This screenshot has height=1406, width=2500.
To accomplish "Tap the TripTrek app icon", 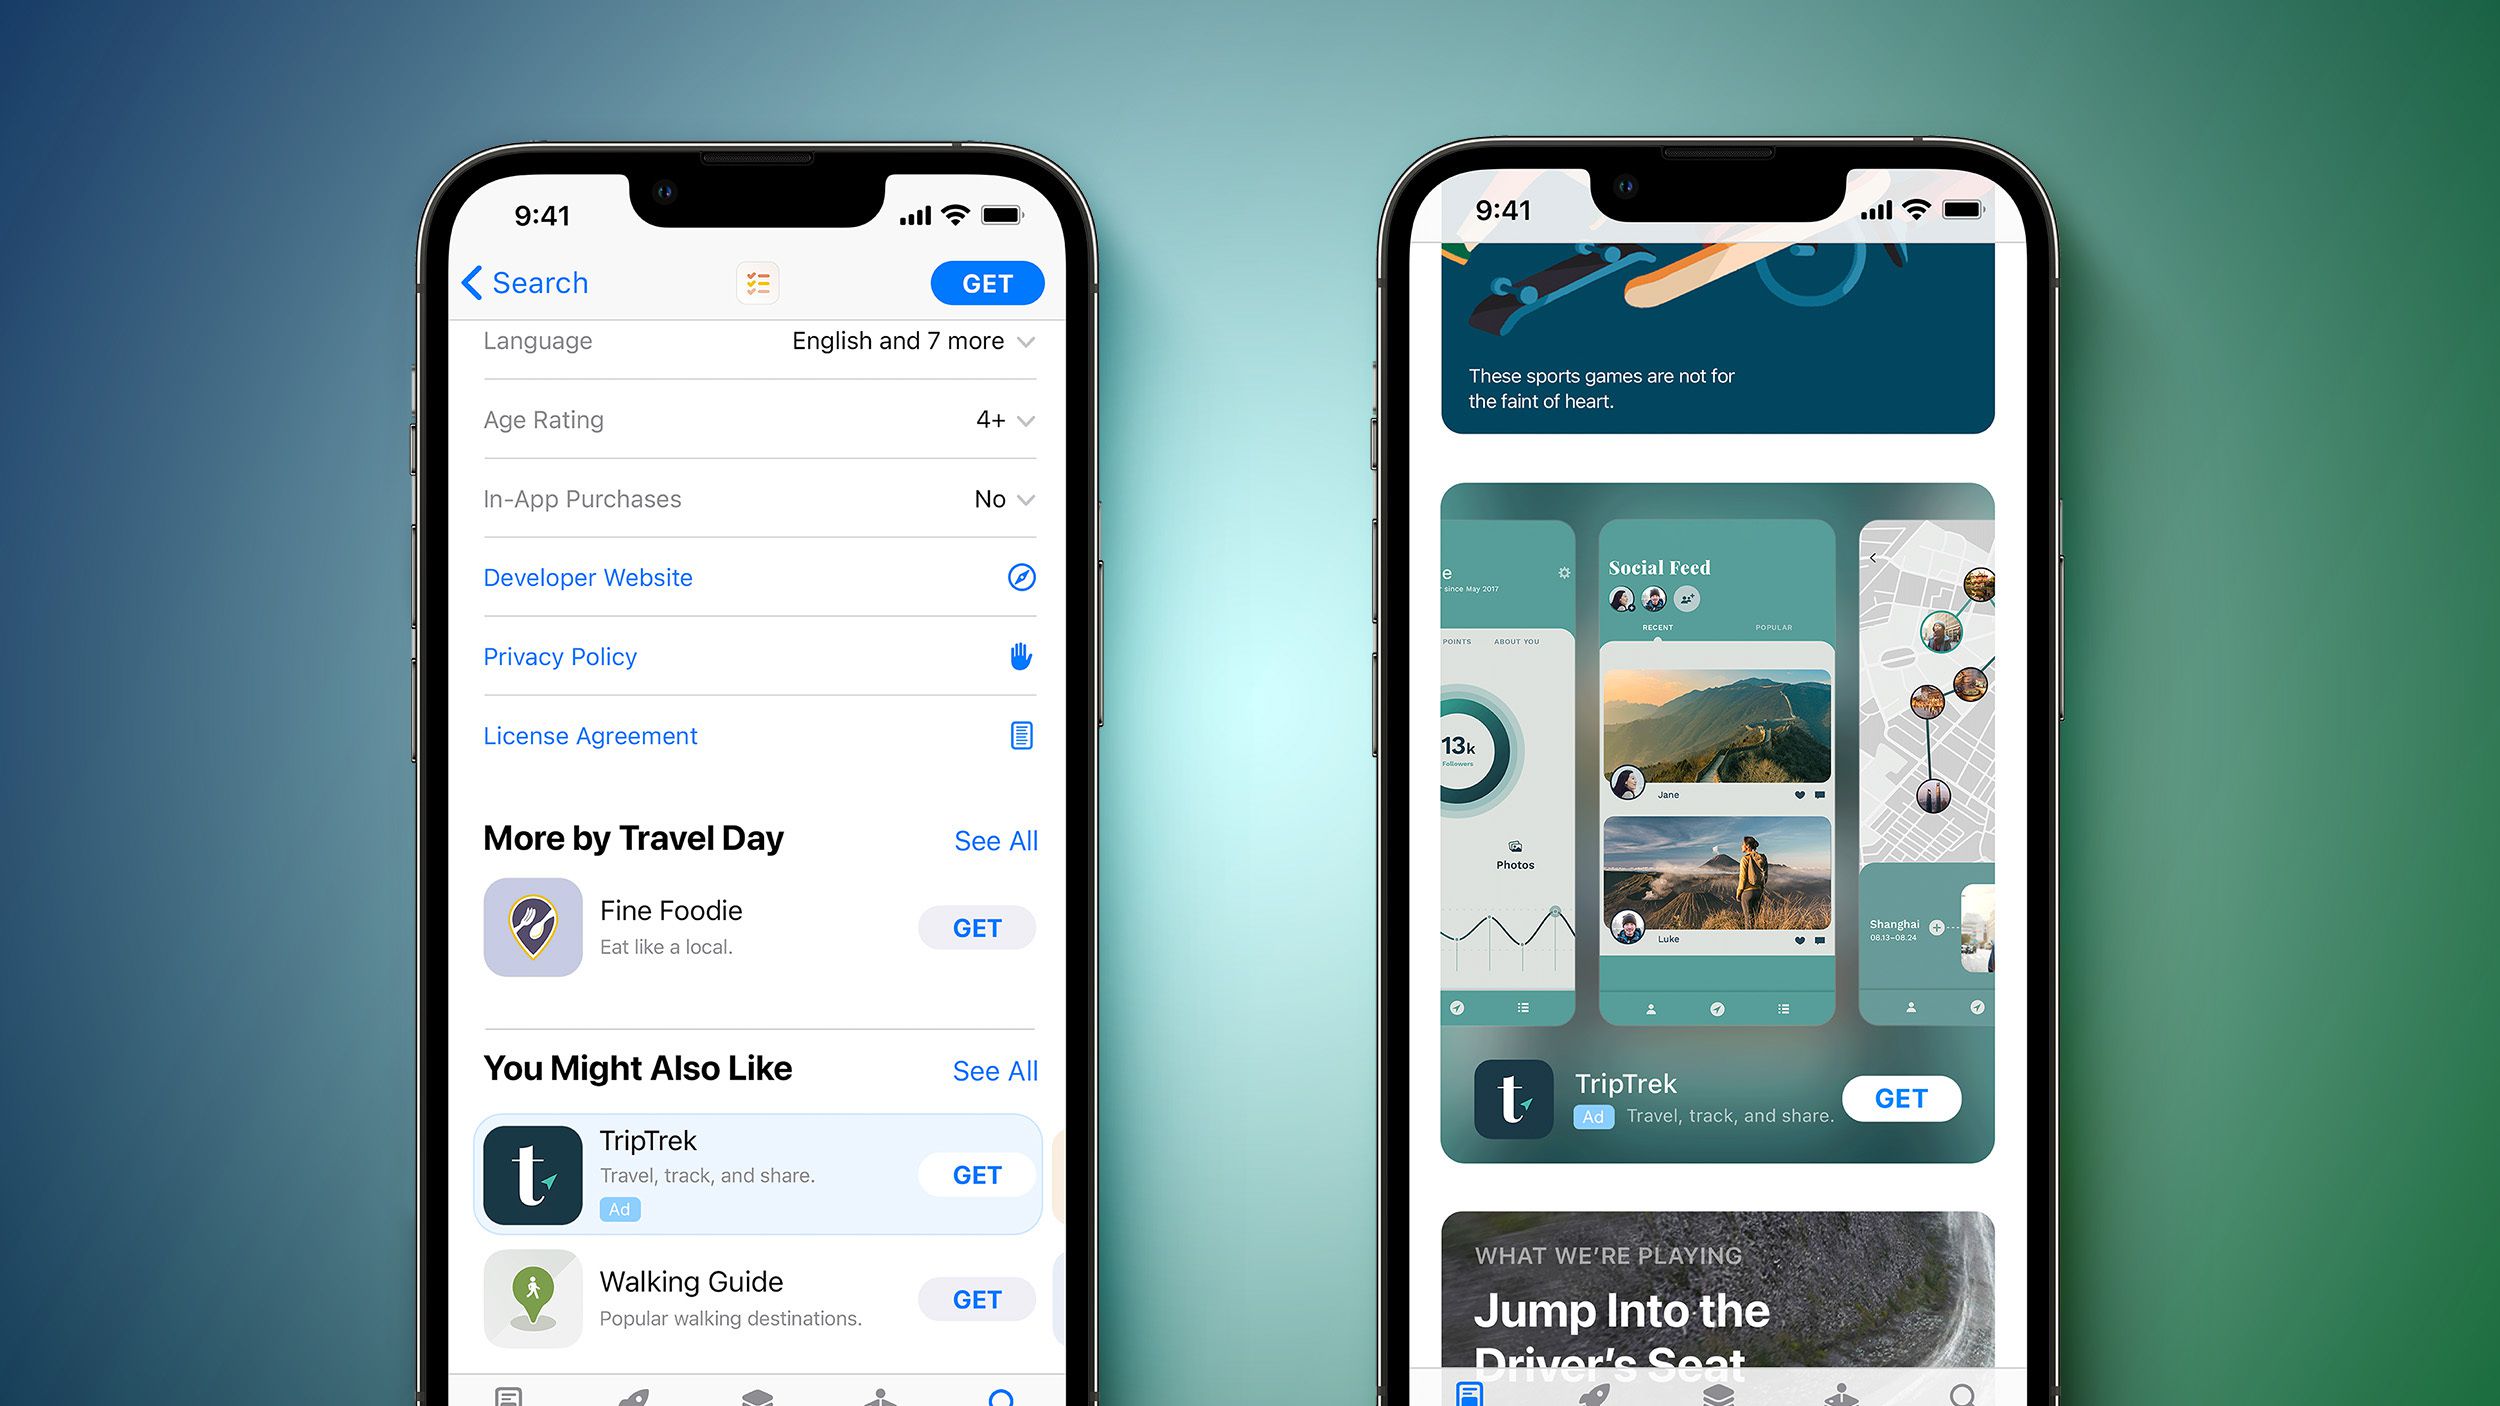I will (537, 1174).
